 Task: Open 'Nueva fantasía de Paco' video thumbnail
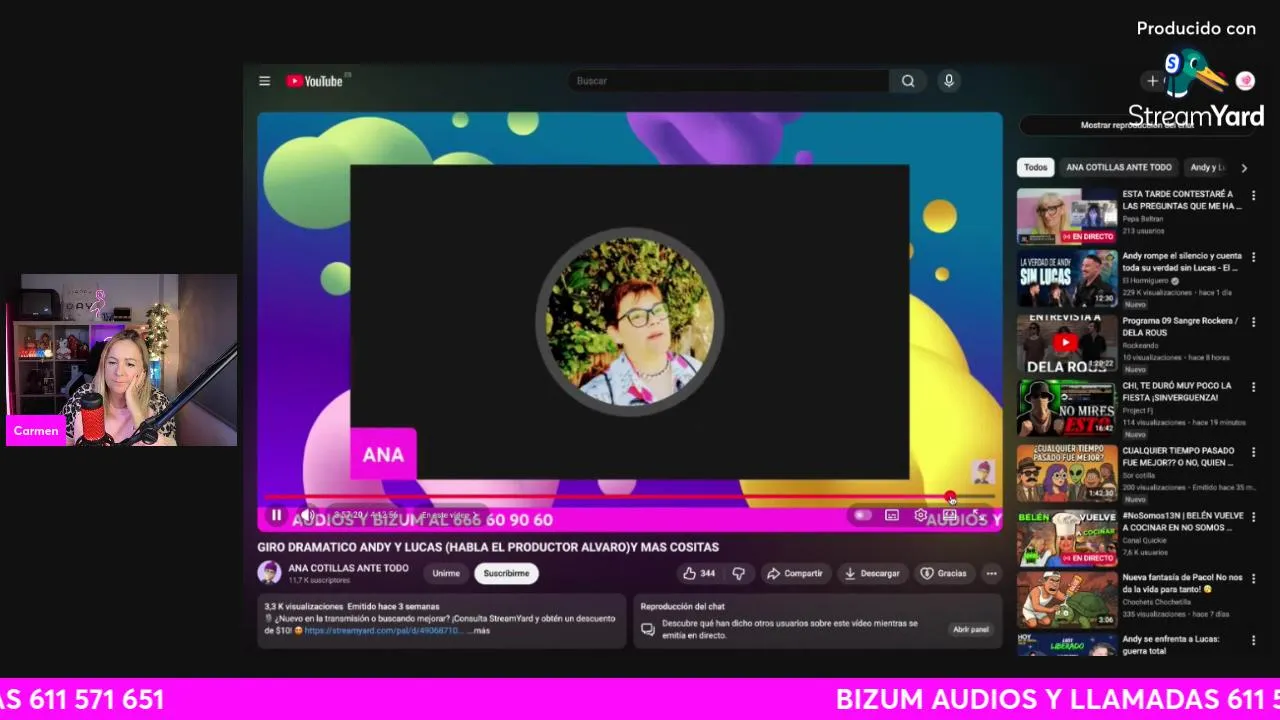point(1067,600)
